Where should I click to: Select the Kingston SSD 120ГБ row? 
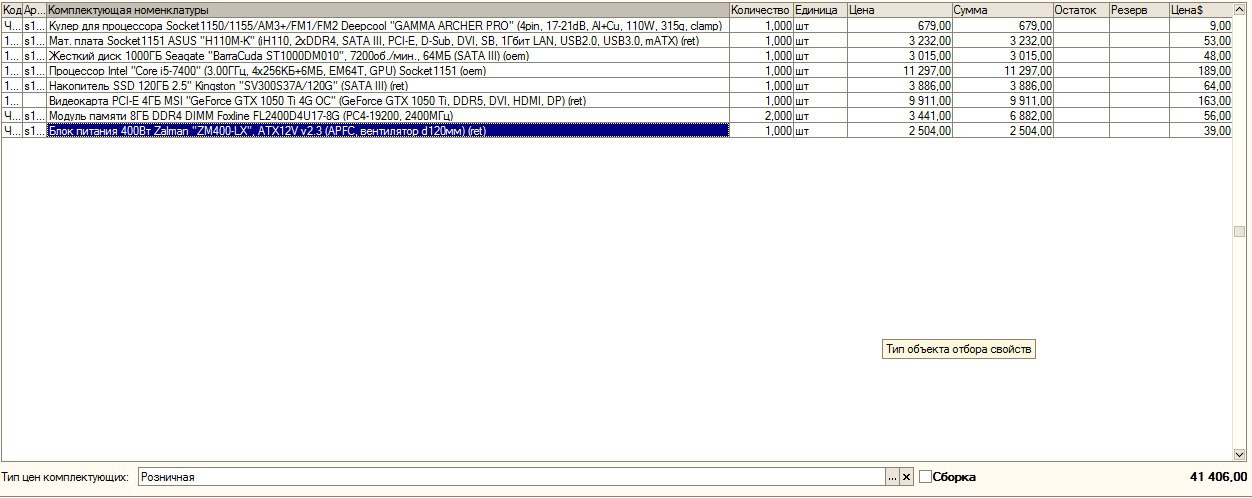tap(385, 86)
